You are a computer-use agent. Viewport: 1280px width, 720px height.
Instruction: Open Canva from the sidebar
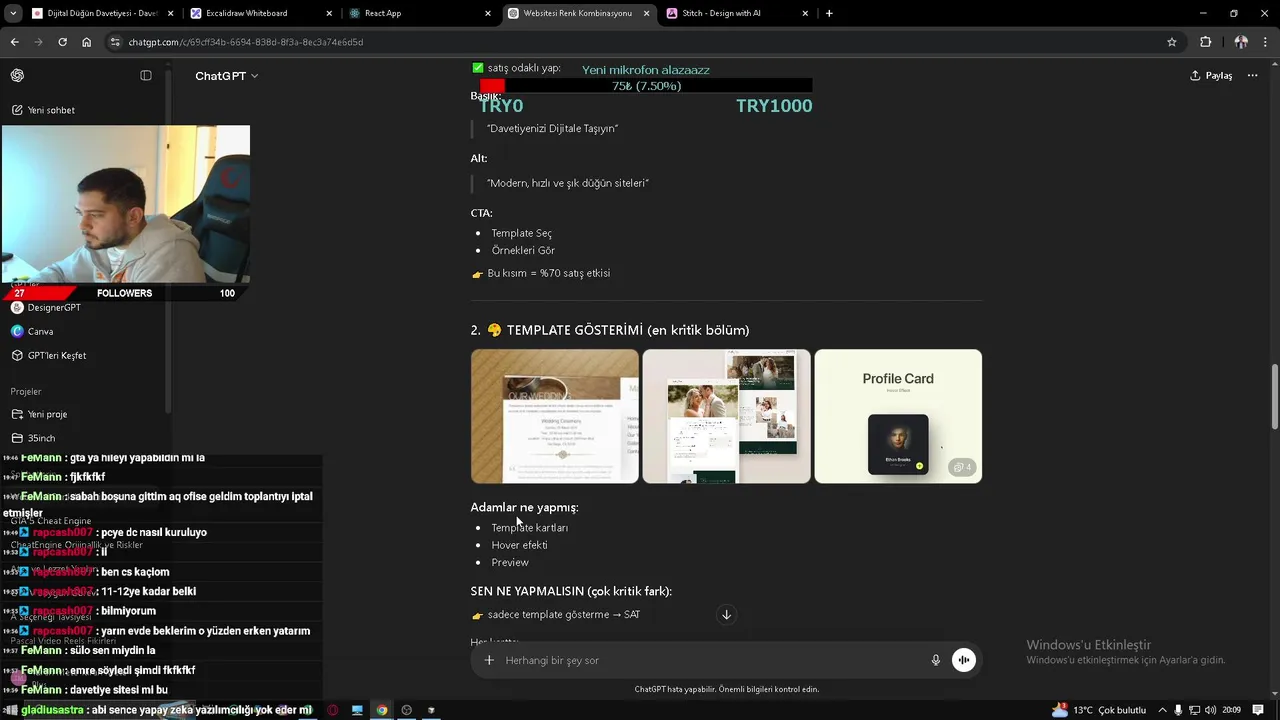(32, 331)
